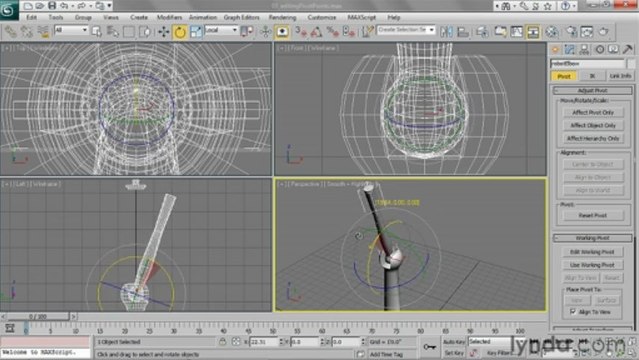Click the Select by Name icon

(112, 31)
